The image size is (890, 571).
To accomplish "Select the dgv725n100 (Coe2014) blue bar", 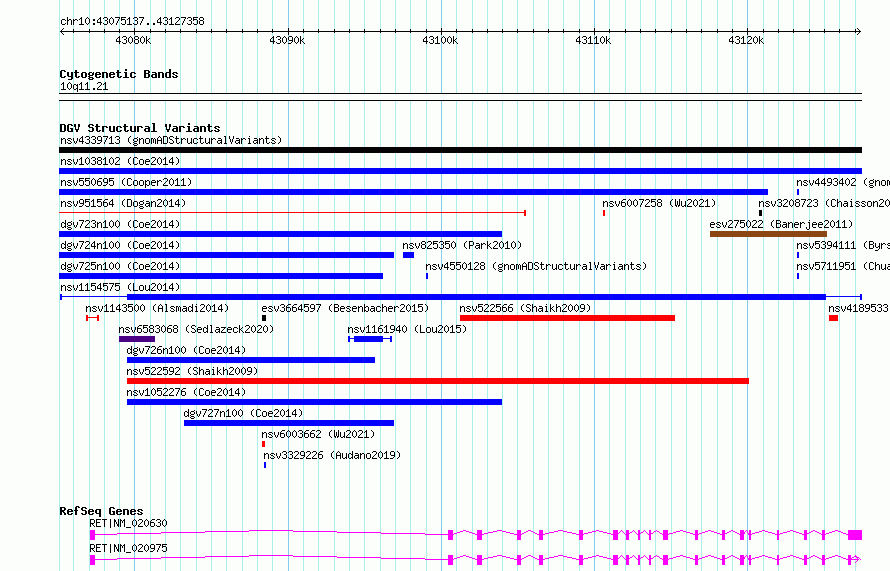I will (221, 276).
